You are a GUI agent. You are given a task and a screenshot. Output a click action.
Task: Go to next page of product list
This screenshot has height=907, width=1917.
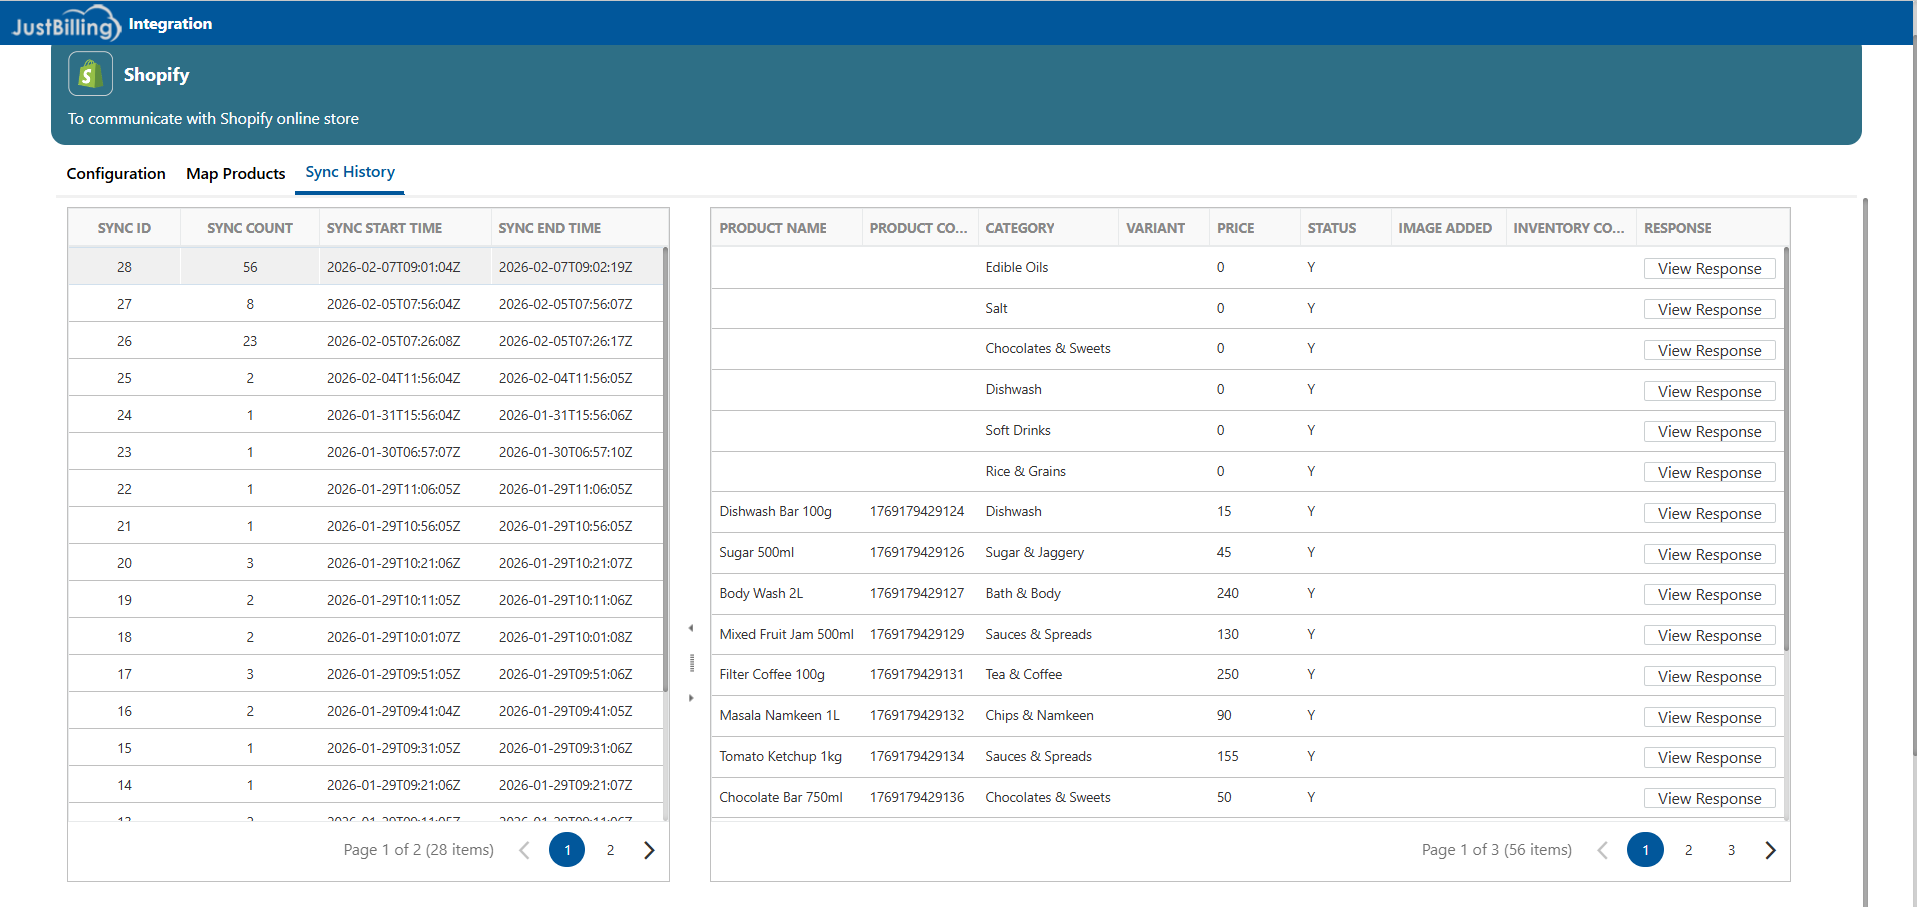tap(1770, 850)
